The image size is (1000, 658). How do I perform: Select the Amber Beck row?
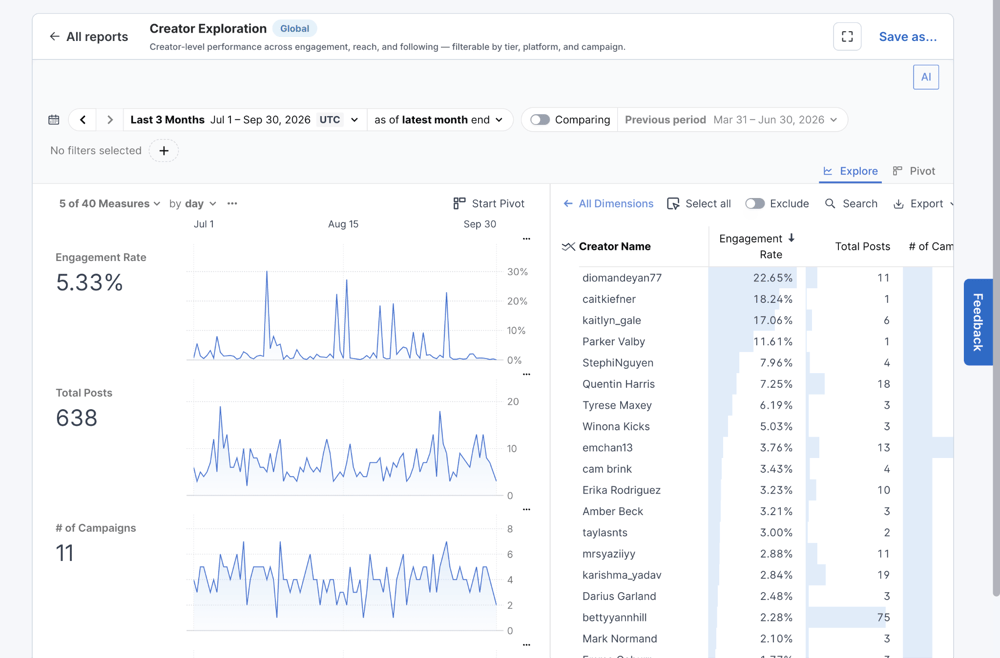pos(757,511)
